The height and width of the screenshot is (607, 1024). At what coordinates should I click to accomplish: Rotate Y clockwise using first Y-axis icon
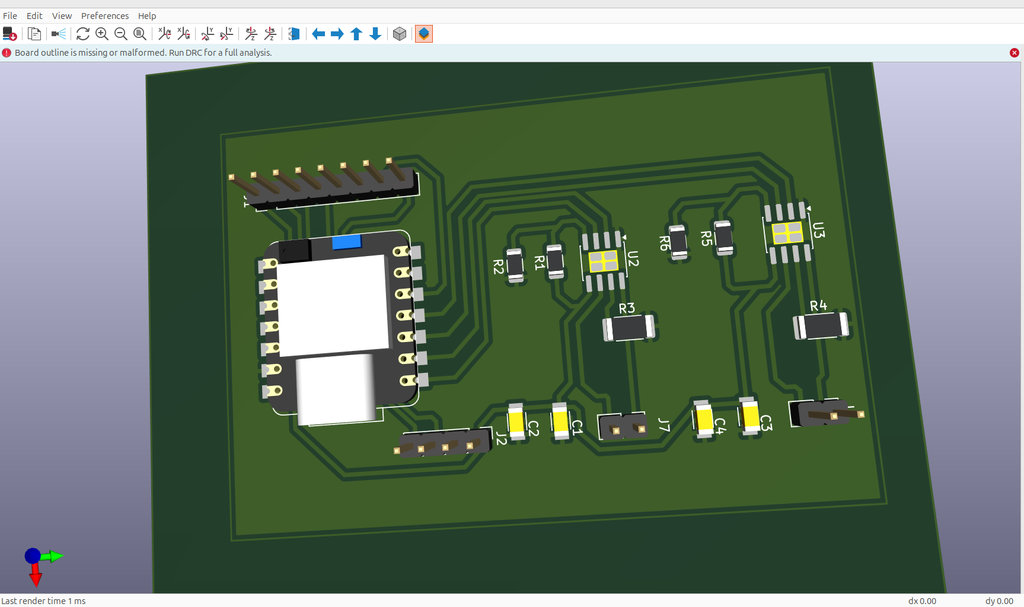click(x=208, y=33)
